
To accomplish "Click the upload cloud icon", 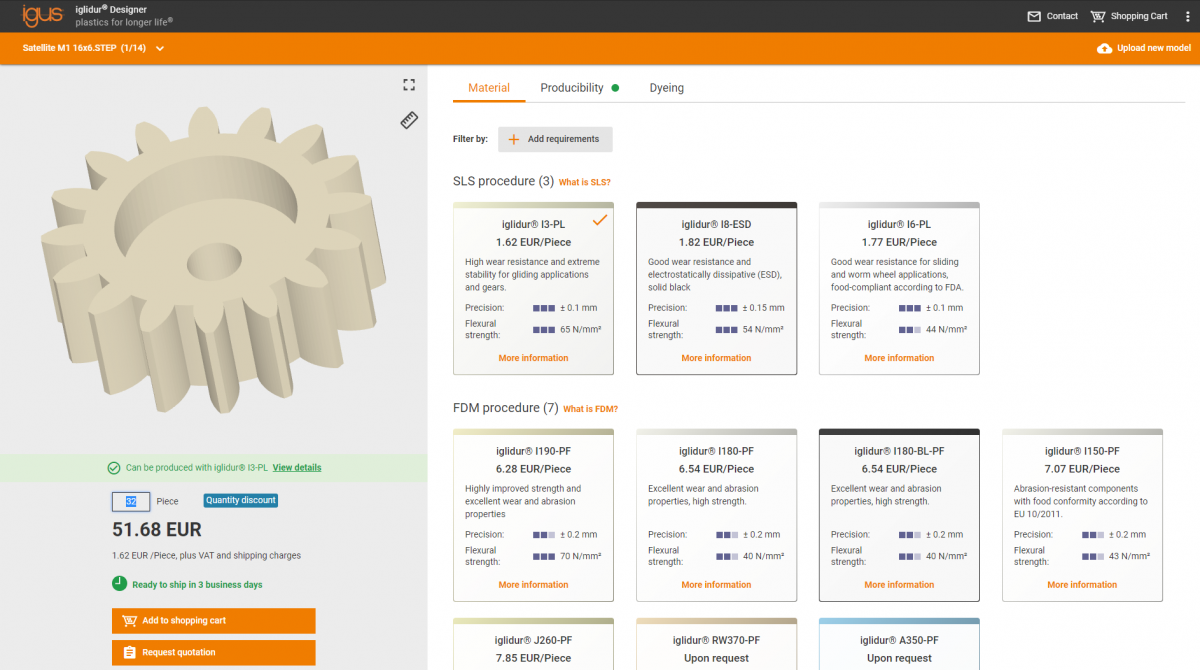I will coord(1104,48).
